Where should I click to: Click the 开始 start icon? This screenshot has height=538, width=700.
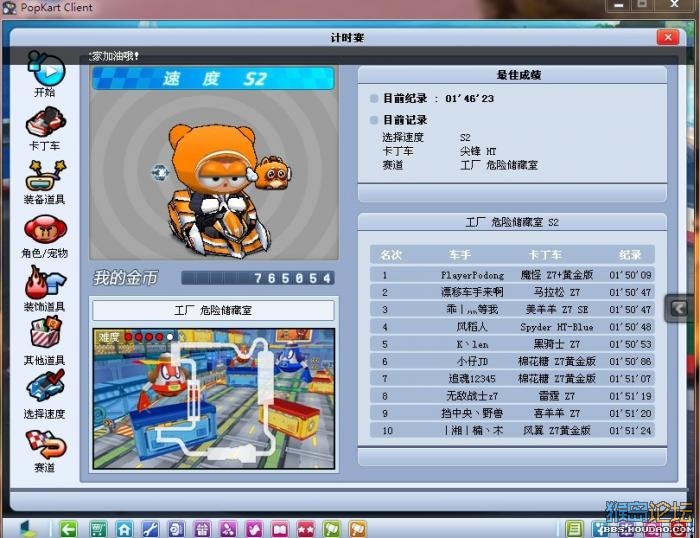[x=46, y=74]
